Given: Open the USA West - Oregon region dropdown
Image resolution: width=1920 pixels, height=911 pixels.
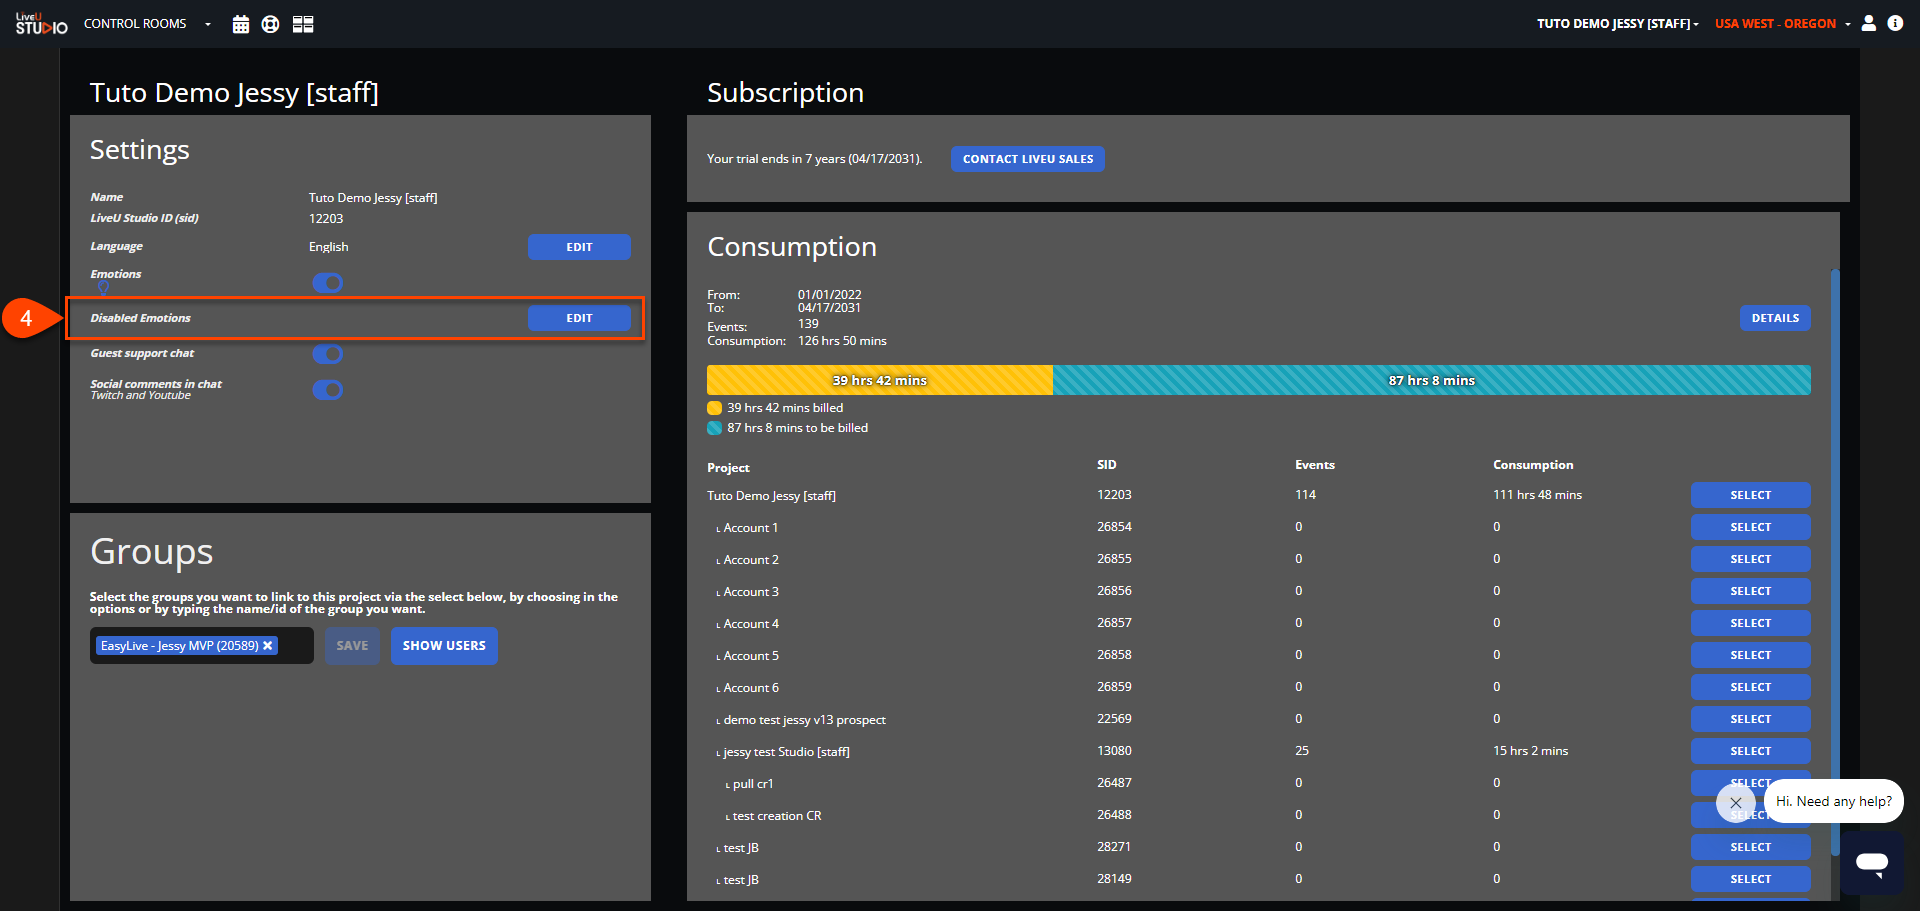Looking at the screenshot, I should 1782,24.
